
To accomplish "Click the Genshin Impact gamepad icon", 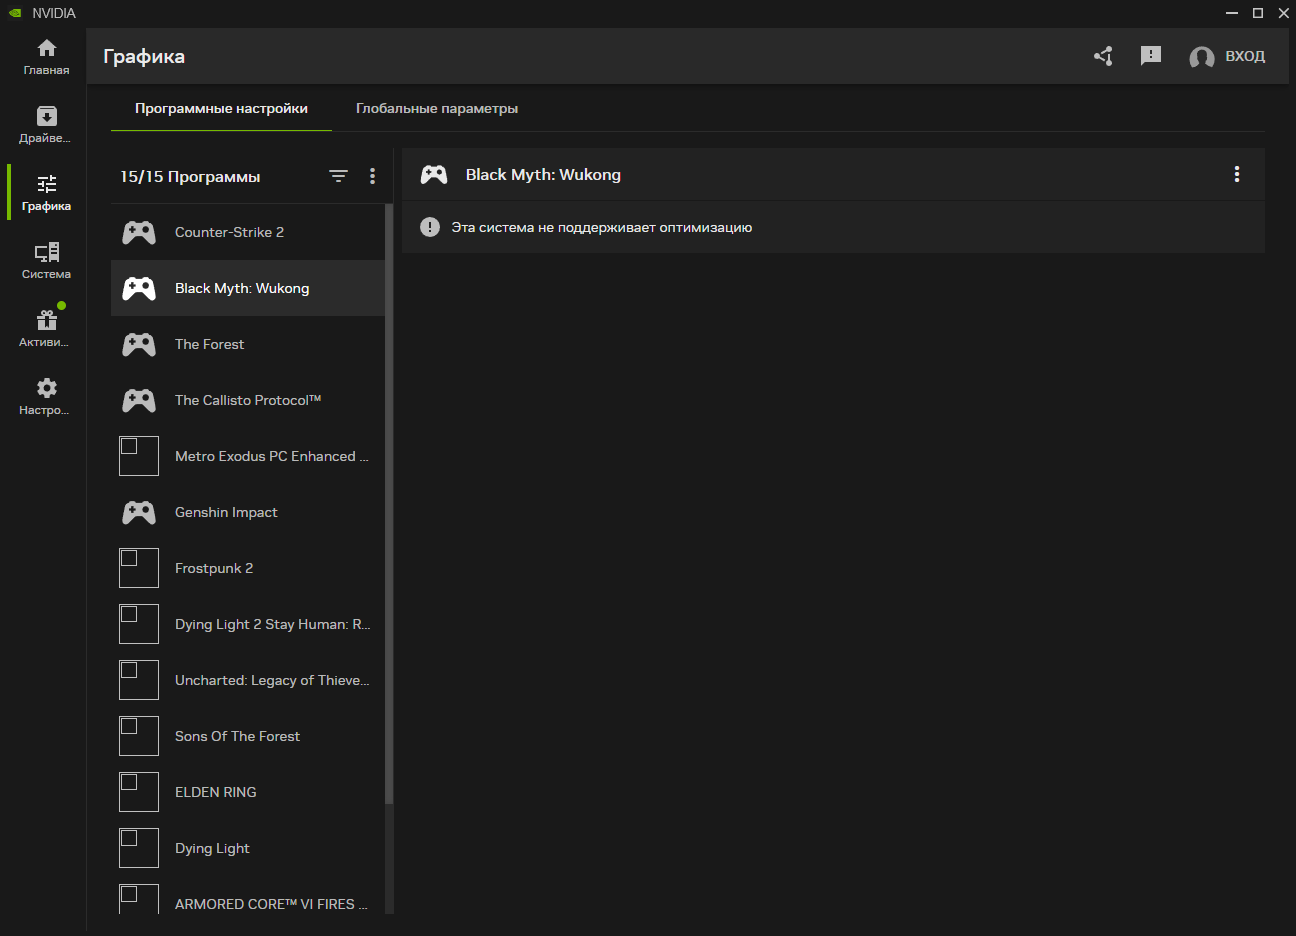I will (139, 512).
